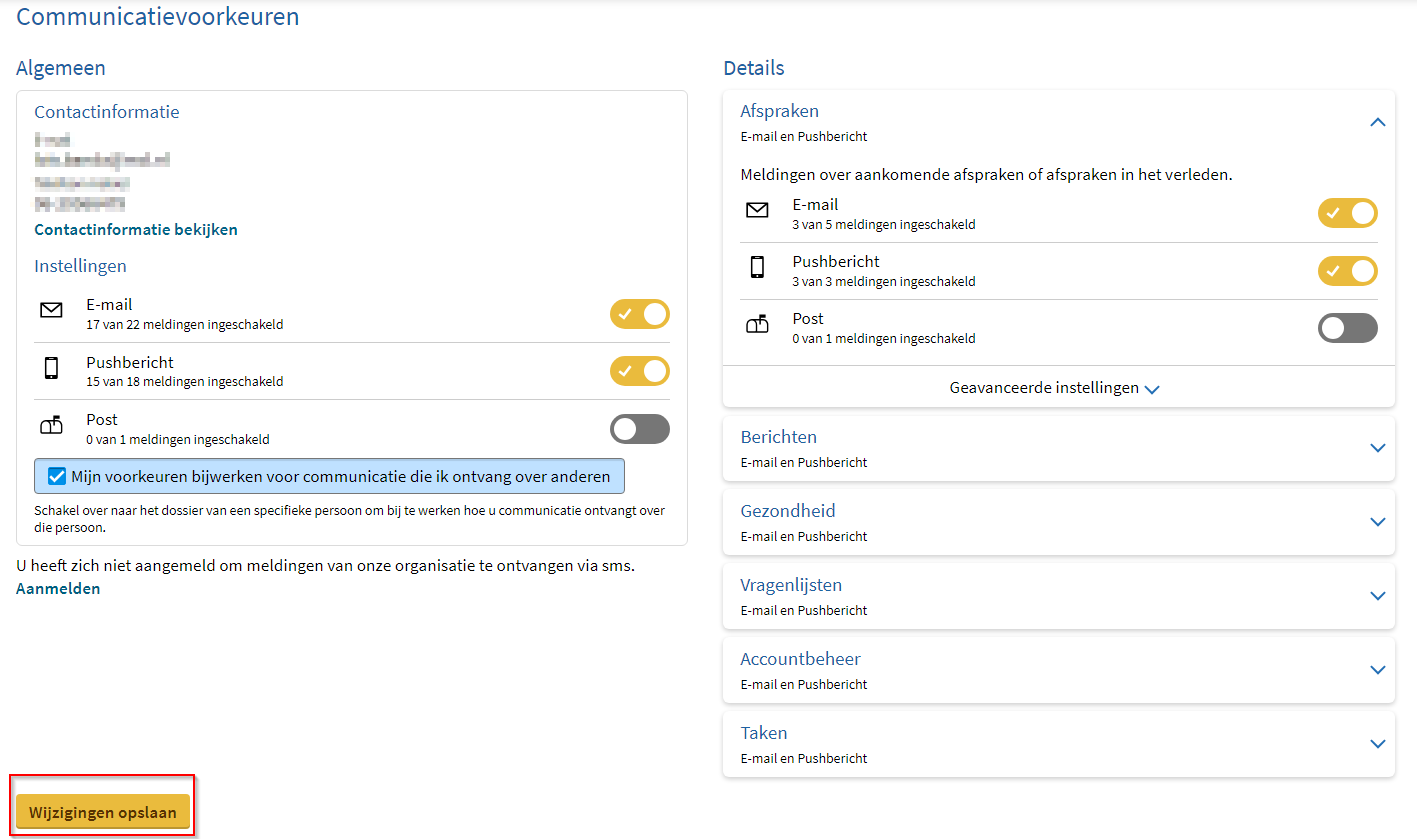Click the mailbox icon under Instellingen
The width and height of the screenshot is (1417, 839).
(x=51, y=426)
